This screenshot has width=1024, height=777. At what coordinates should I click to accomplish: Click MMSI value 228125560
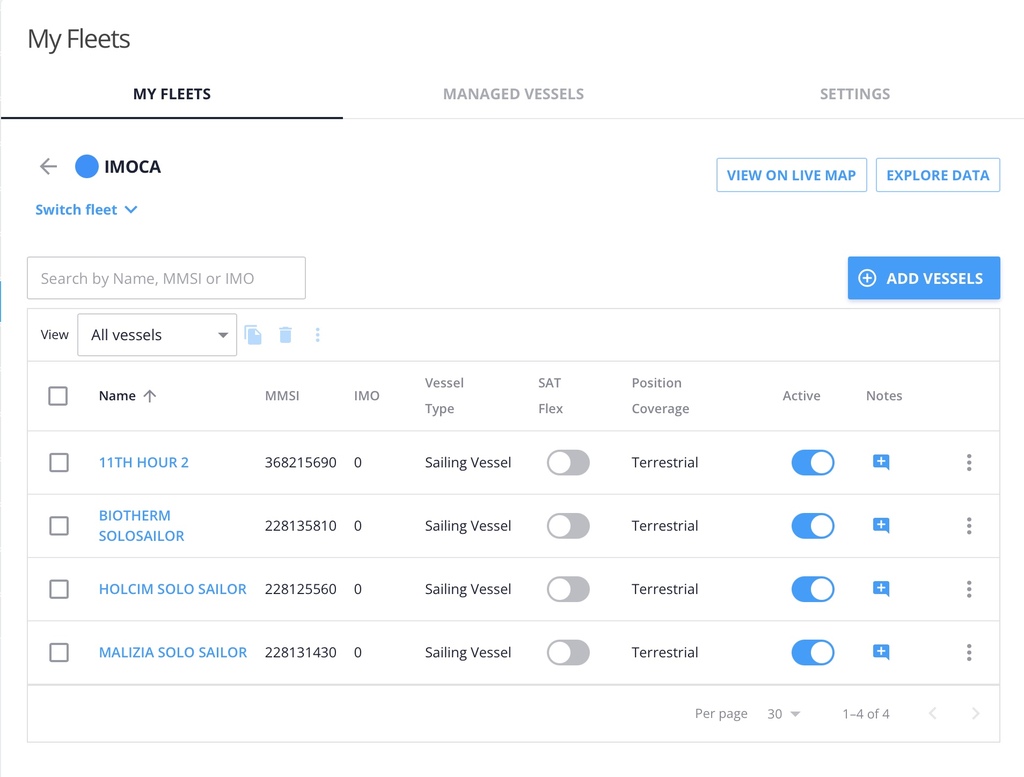pyautogui.click(x=300, y=589)
